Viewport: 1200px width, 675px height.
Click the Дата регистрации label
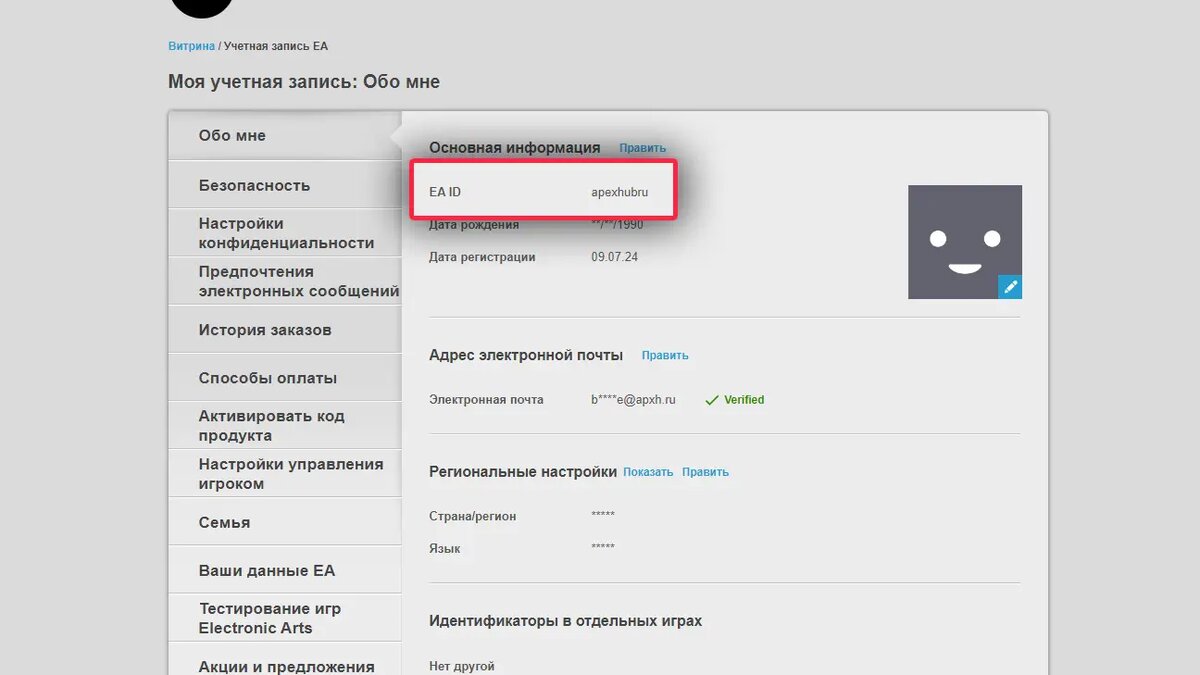[482, 257]
